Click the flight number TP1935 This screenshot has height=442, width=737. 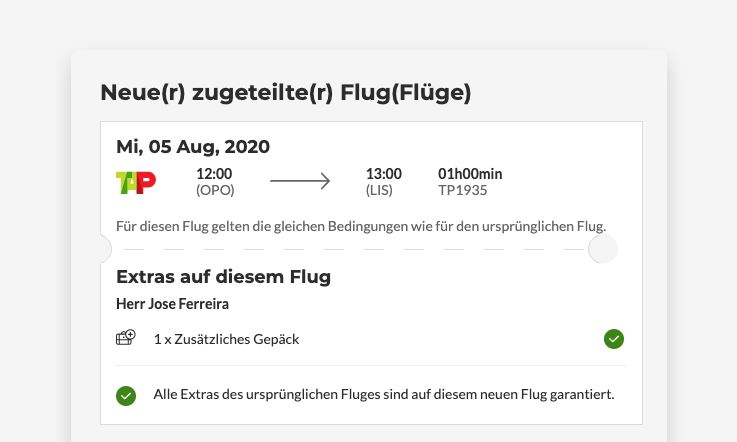pos(463,190)
